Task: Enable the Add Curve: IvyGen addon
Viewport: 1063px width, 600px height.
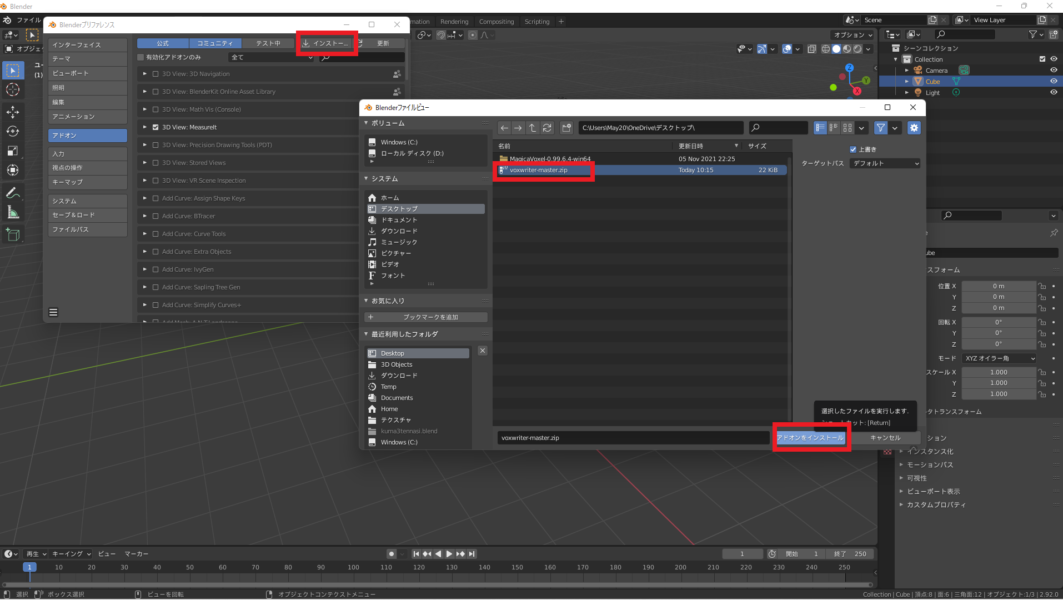Action: click(155, 269)
